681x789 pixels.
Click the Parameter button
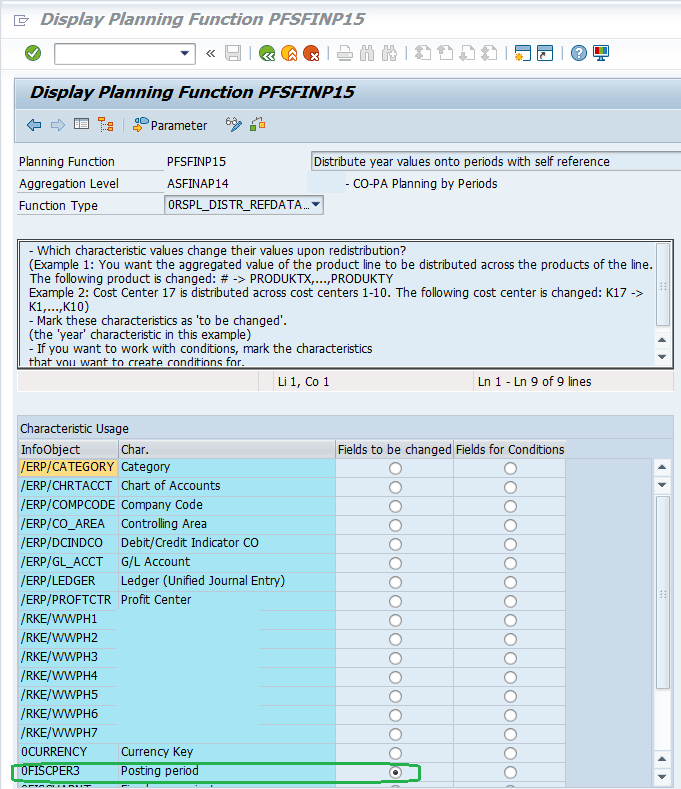coord(170,125)
